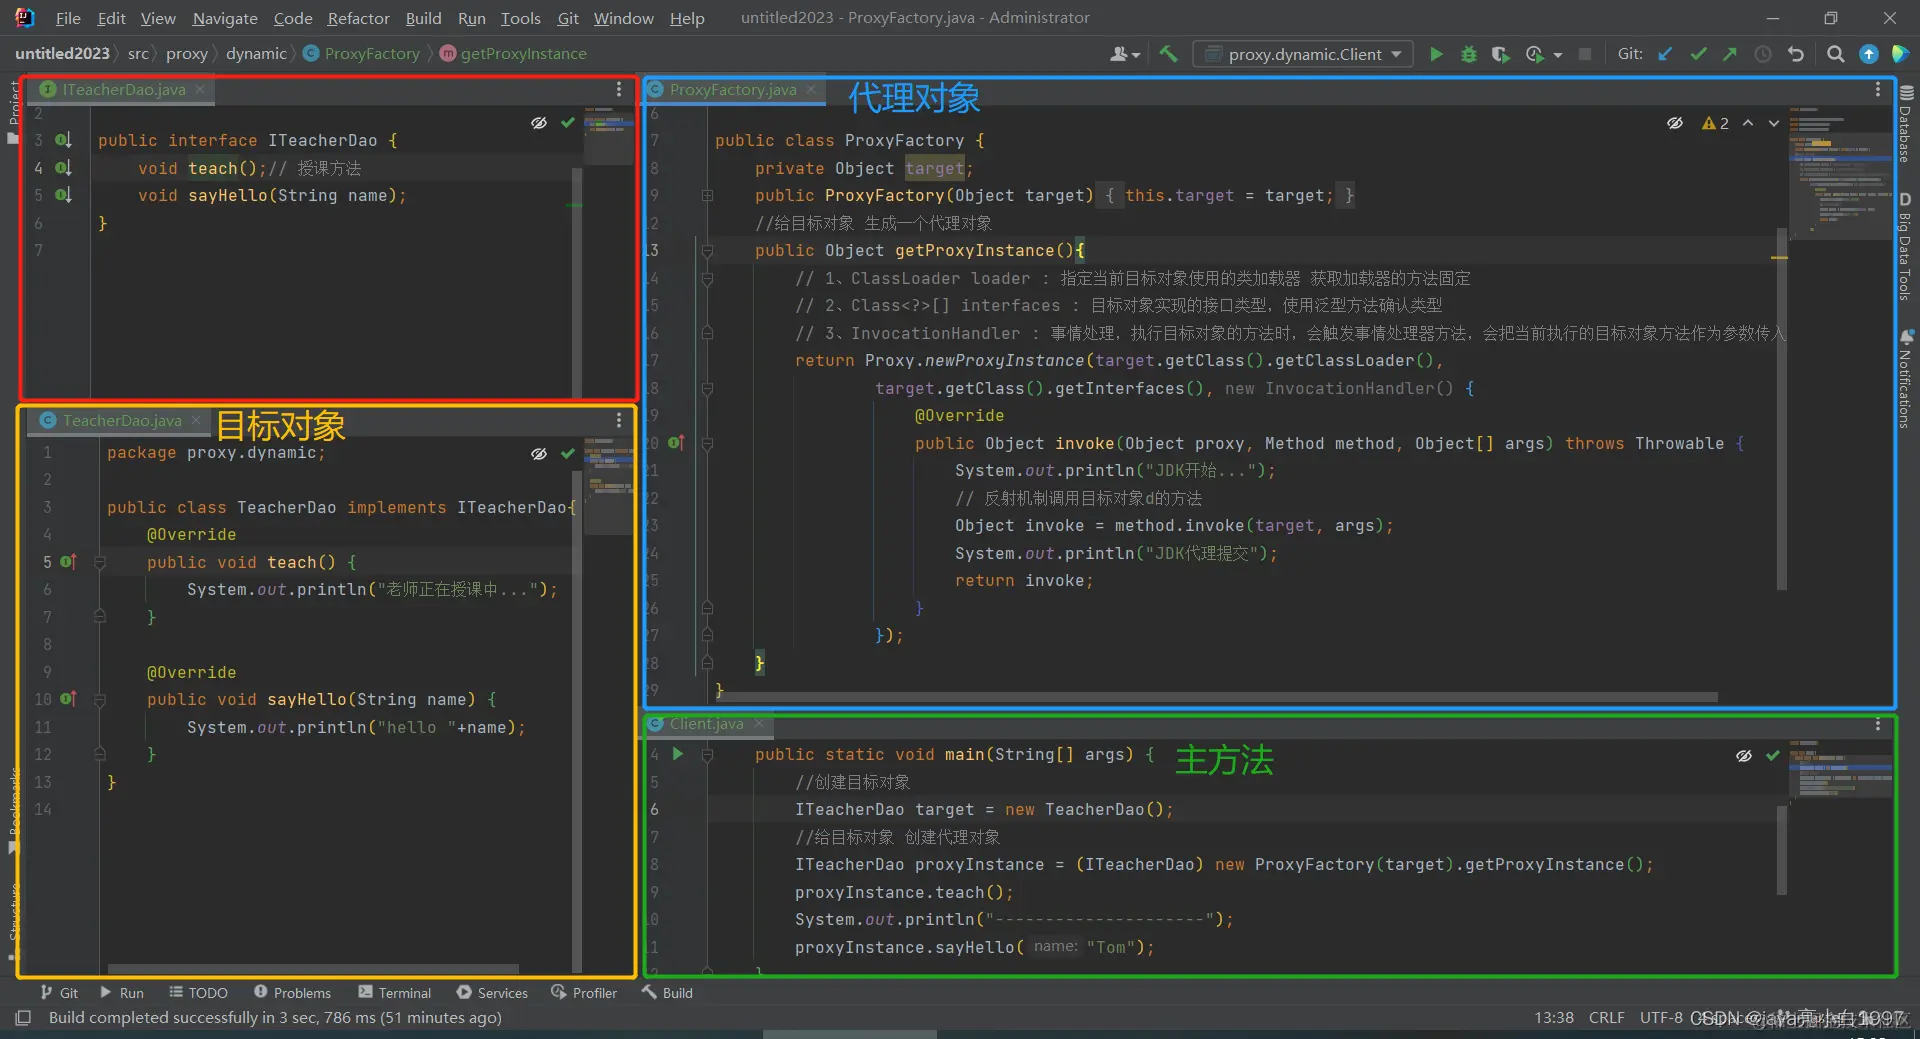Open the proxy.dynamic.Client run configuration dropdown
This screenshot has width=1920, height=1039.
click(1303, 54)
